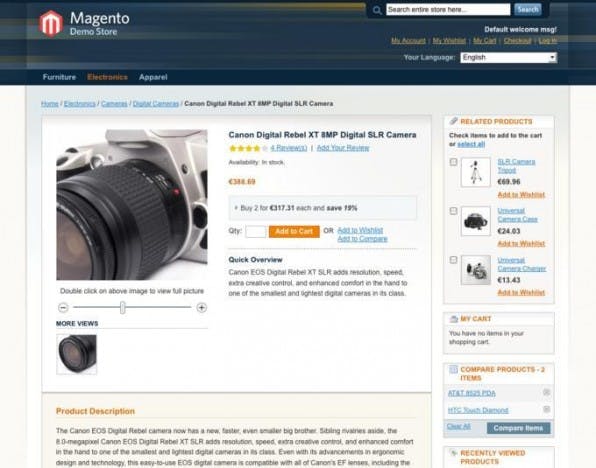Image resolution: width=596 pixels, height=468 pixels.
Task: Go to Home breadcrumb
Action: (50, 104)
